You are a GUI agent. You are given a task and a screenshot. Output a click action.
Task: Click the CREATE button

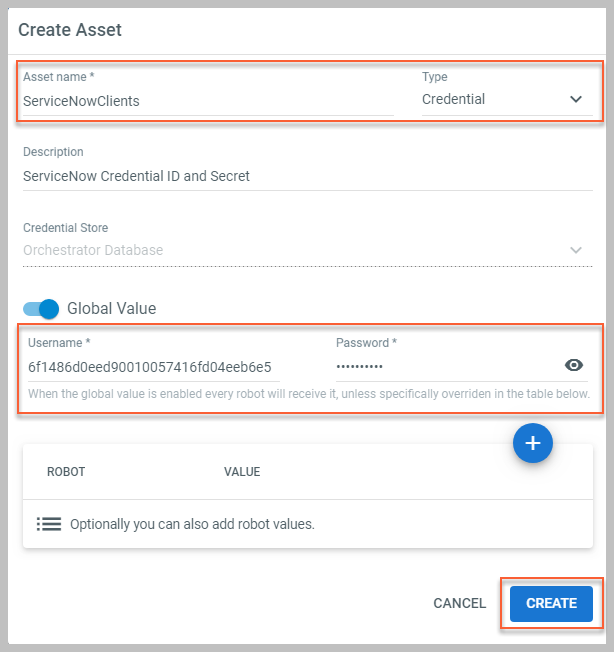coord(551,603)
